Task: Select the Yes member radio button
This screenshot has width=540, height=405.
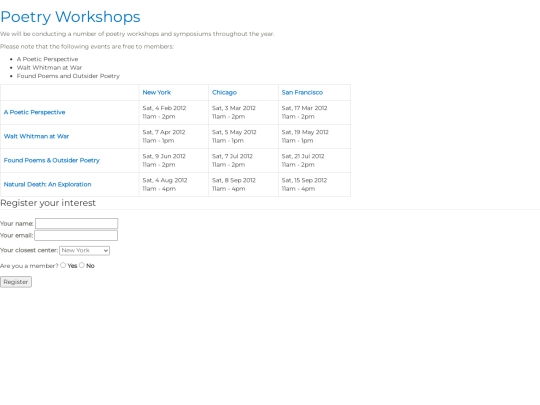Action: click(x=63, y=265)
